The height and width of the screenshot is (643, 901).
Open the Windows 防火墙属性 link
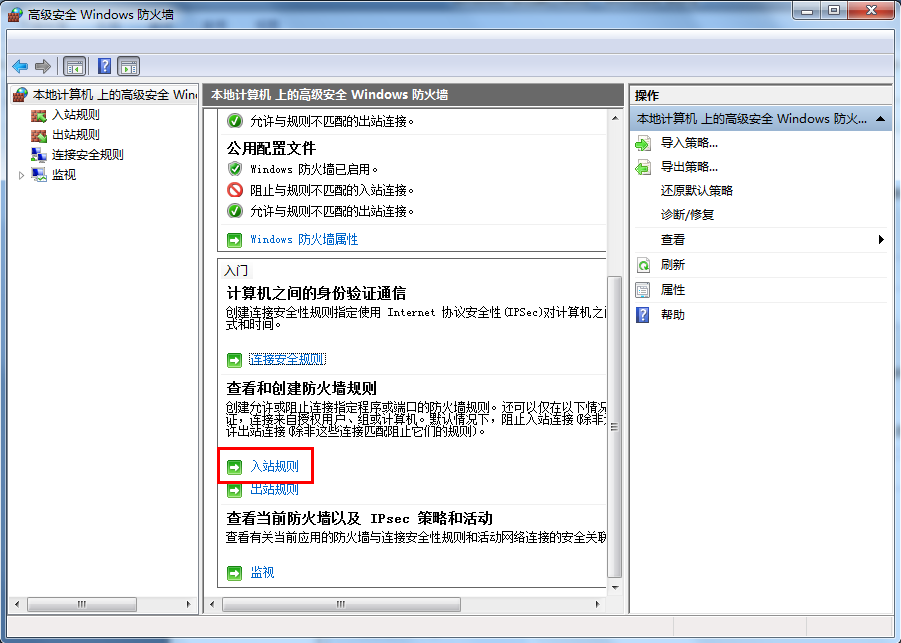304,240
